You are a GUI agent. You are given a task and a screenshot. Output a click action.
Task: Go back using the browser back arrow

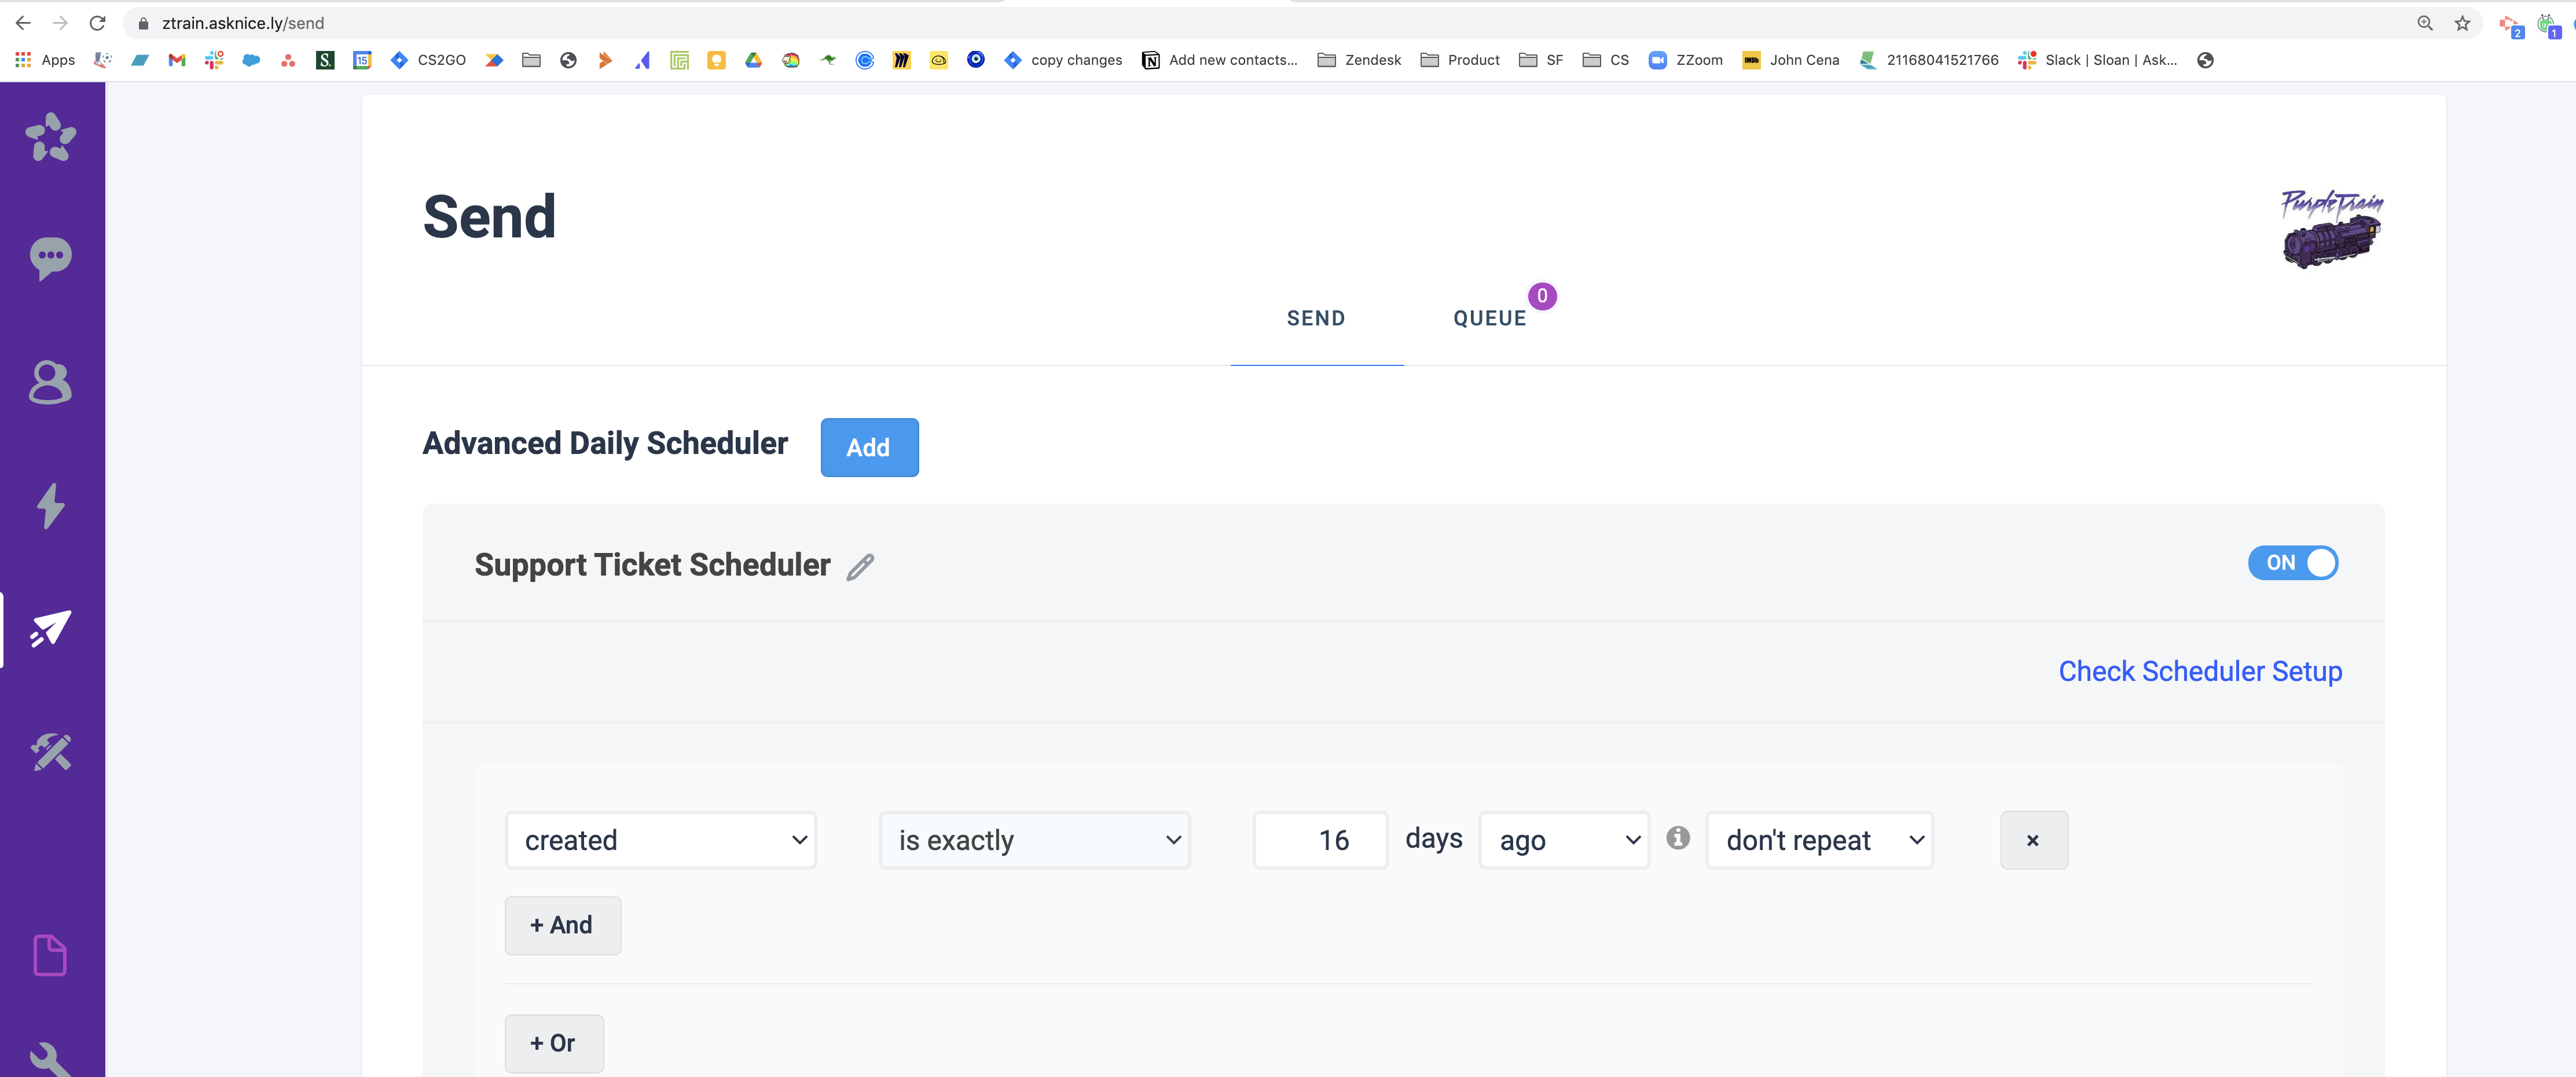coord(23,23)
